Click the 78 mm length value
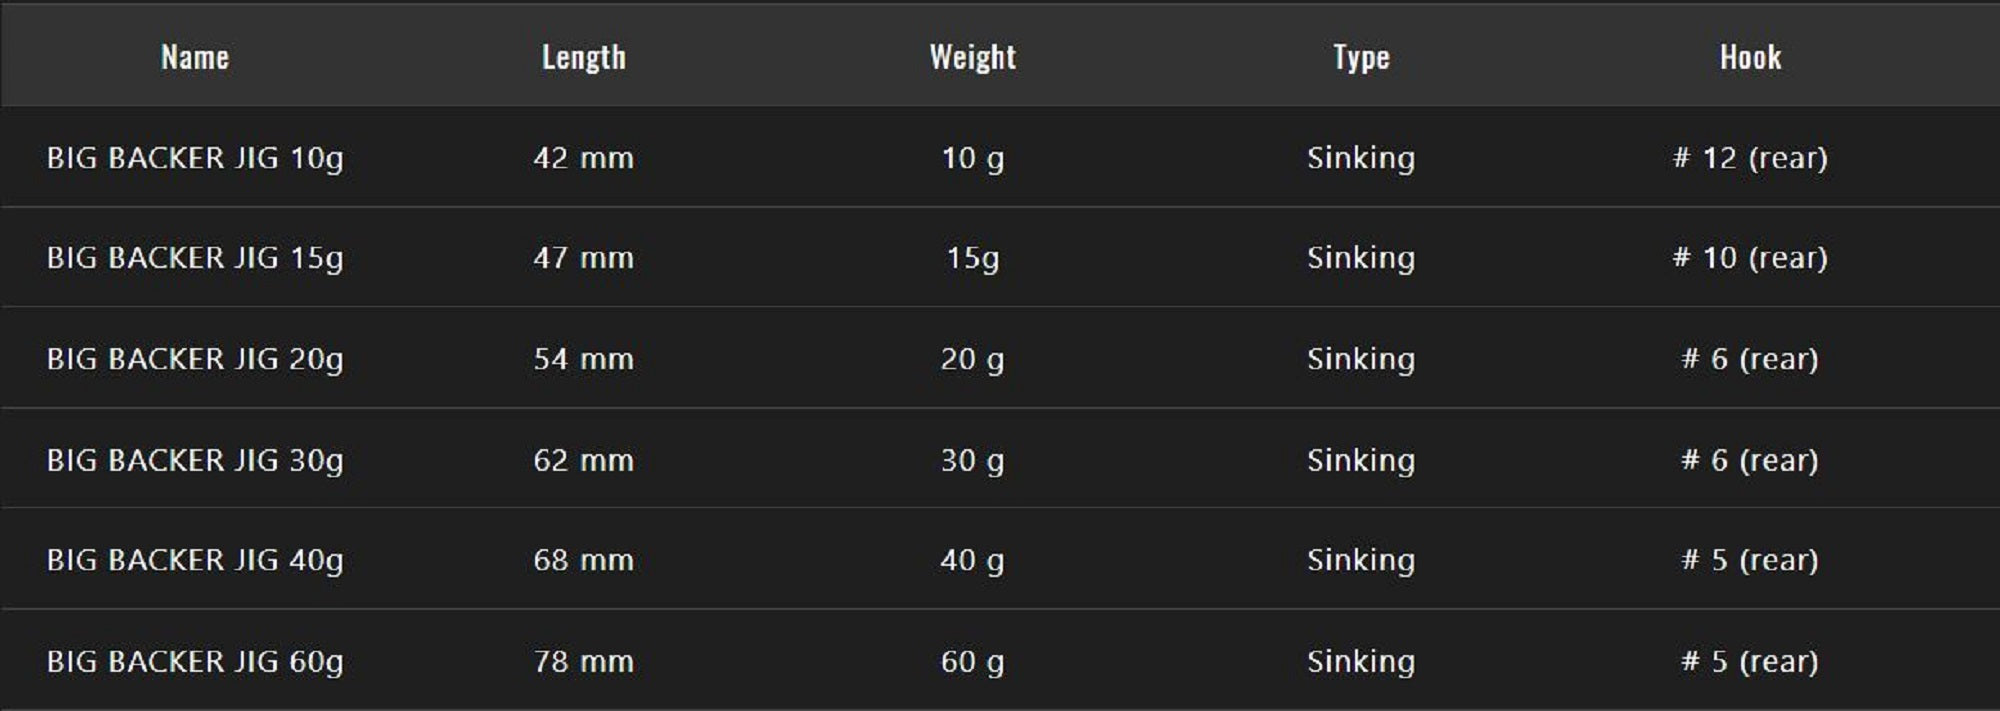Screen dimensions: 2000x711 pyautogui.click(x=584, y=661)
